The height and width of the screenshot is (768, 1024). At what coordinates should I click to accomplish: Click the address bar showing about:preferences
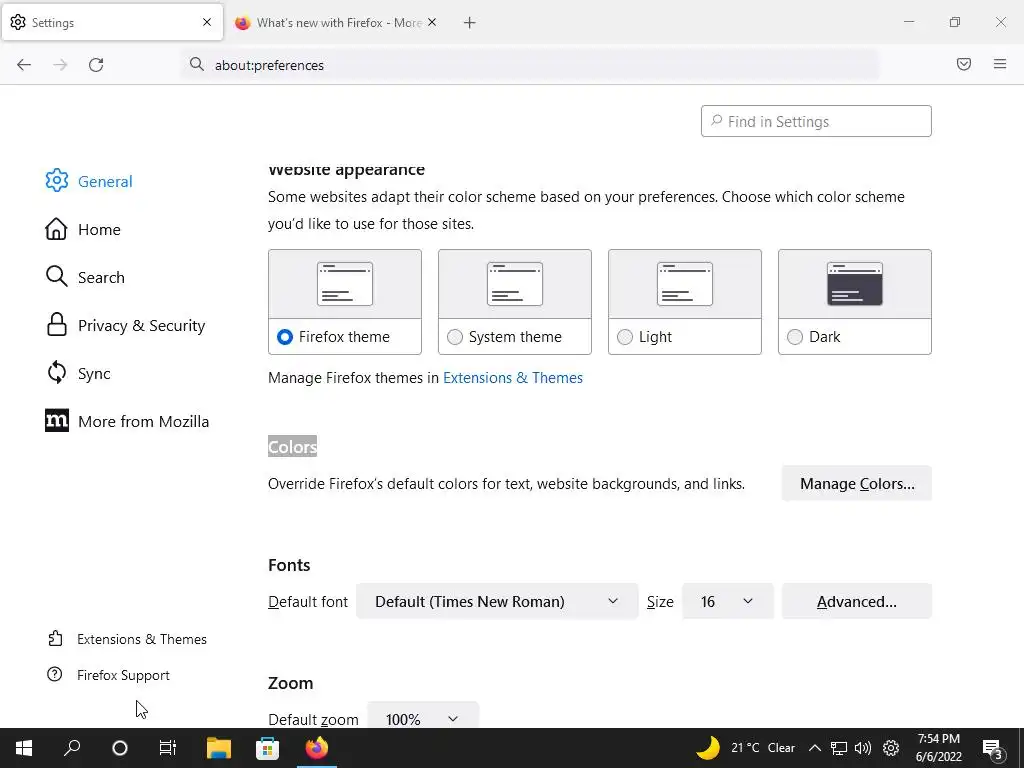point(530,65)
